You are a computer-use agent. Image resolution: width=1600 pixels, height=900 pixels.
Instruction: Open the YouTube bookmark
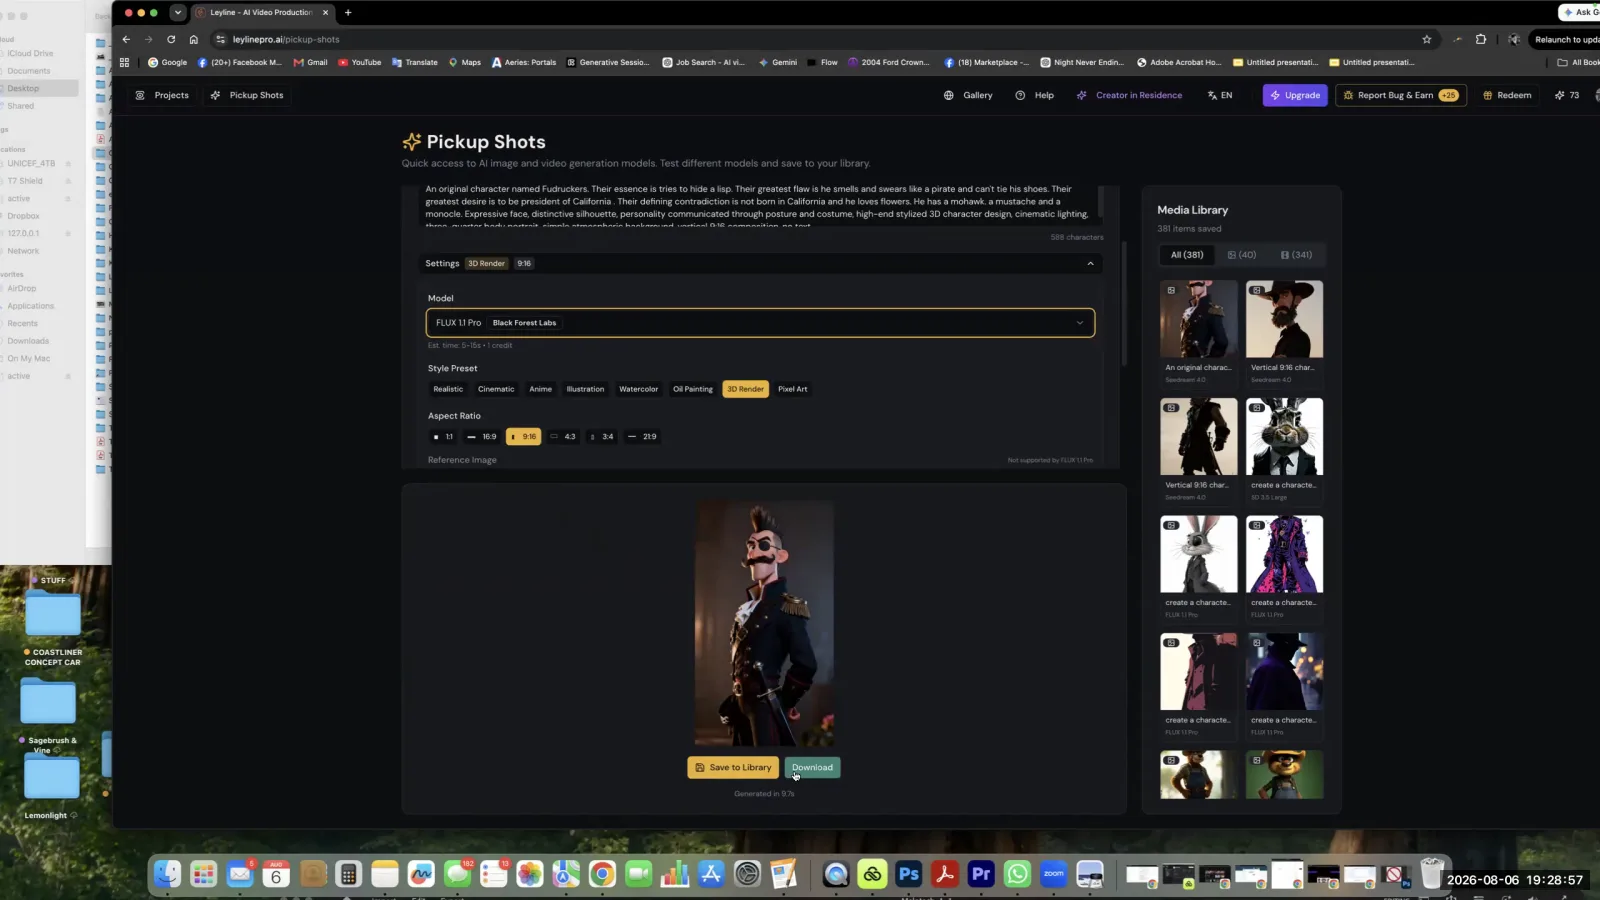pyautogui.click(x=360, y=62)
